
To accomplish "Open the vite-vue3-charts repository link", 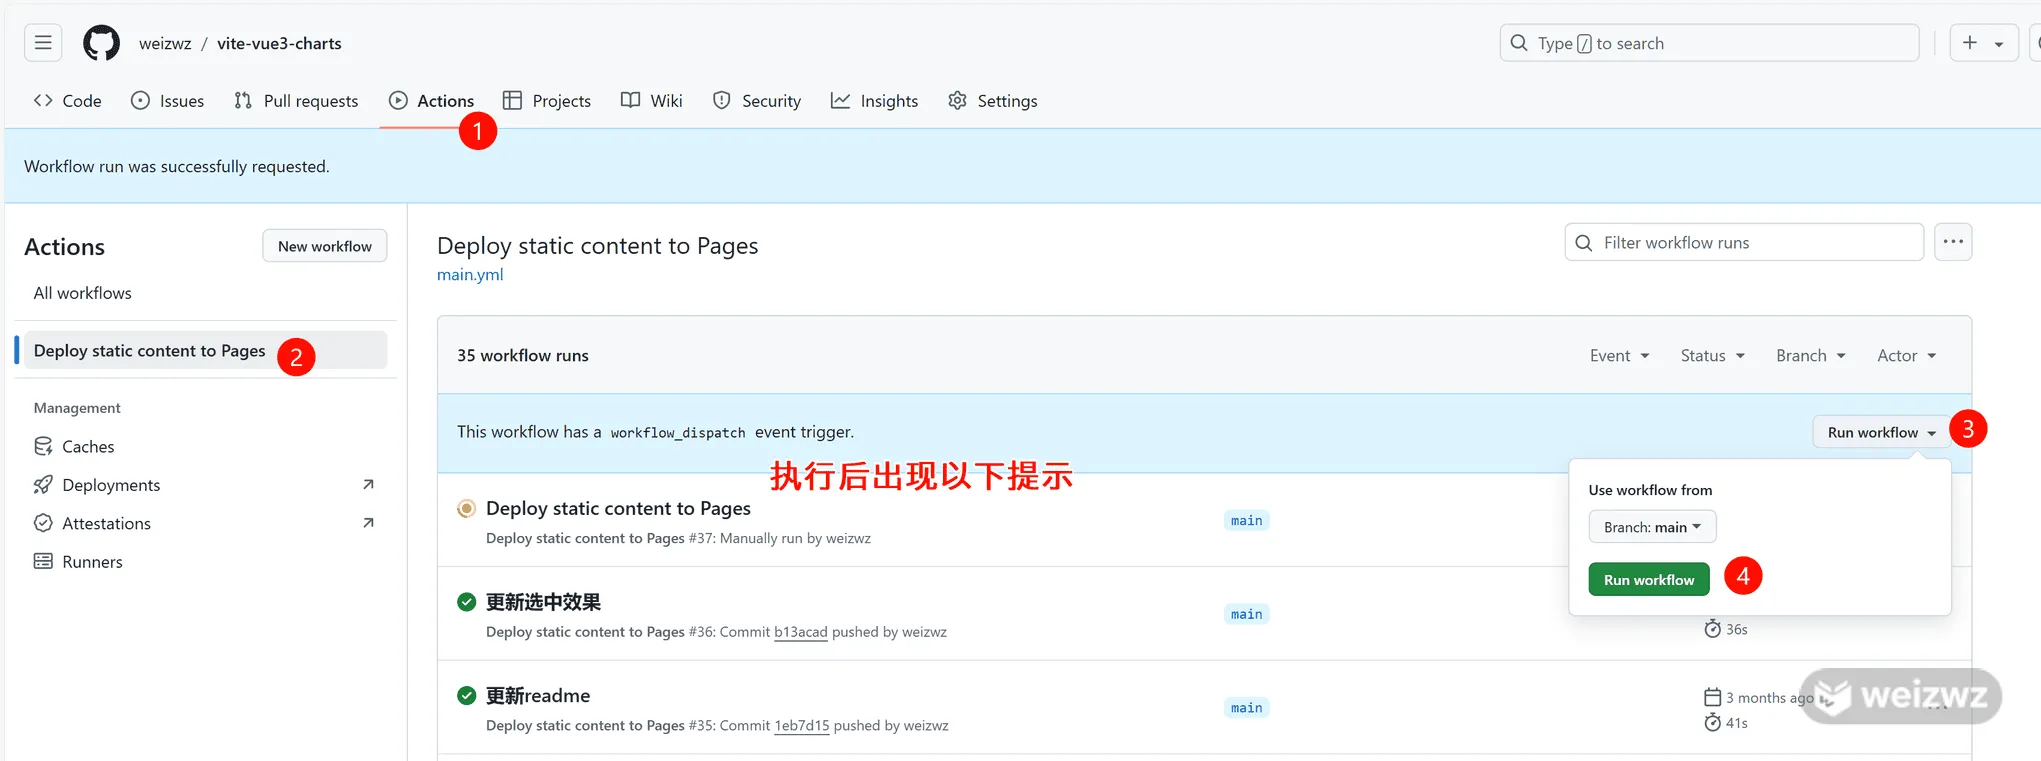I will coord(279,43).
